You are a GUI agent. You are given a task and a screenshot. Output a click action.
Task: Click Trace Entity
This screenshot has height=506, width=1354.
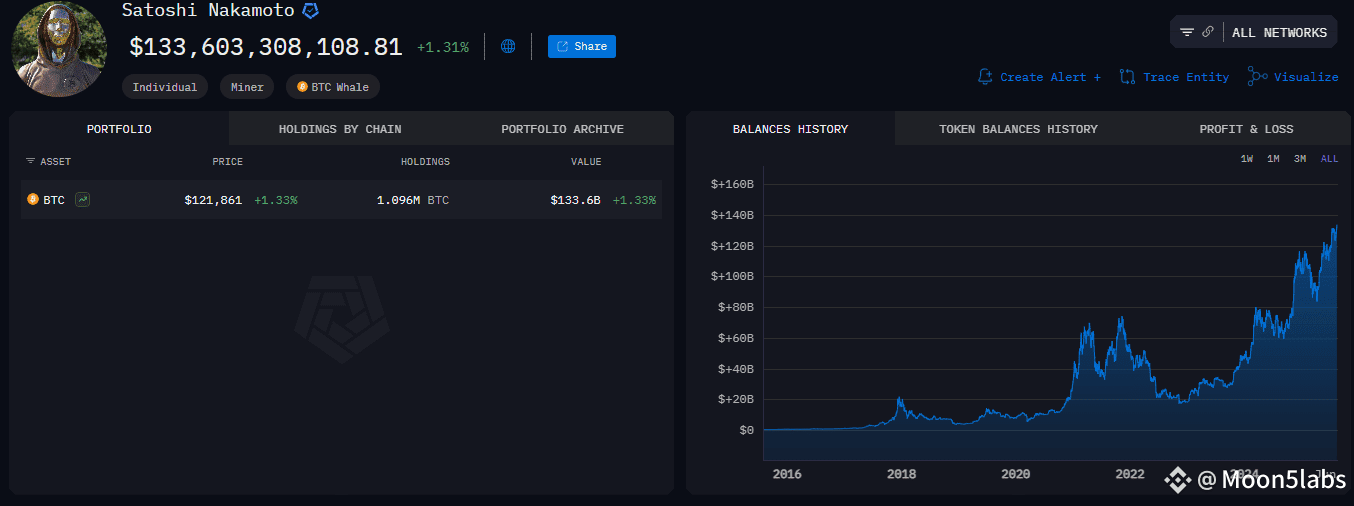pyautogui.click(x=1174, y=77)
